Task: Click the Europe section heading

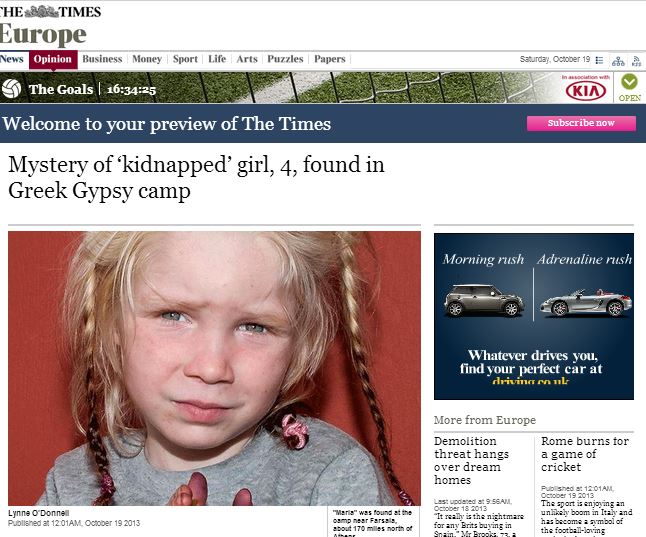Action: (x=43, y=35)
